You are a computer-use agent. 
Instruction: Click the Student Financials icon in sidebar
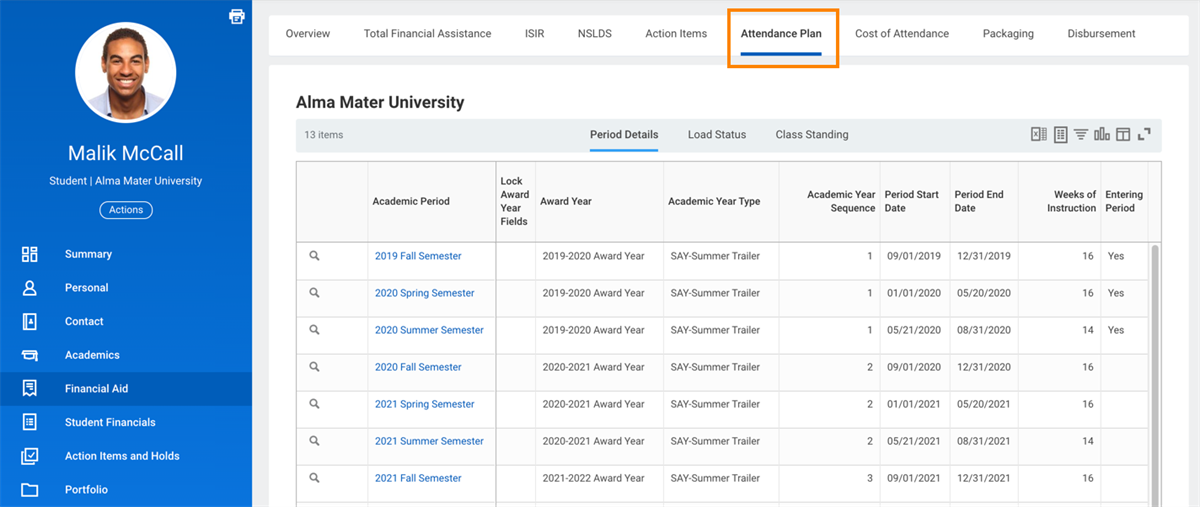(30, 422)
